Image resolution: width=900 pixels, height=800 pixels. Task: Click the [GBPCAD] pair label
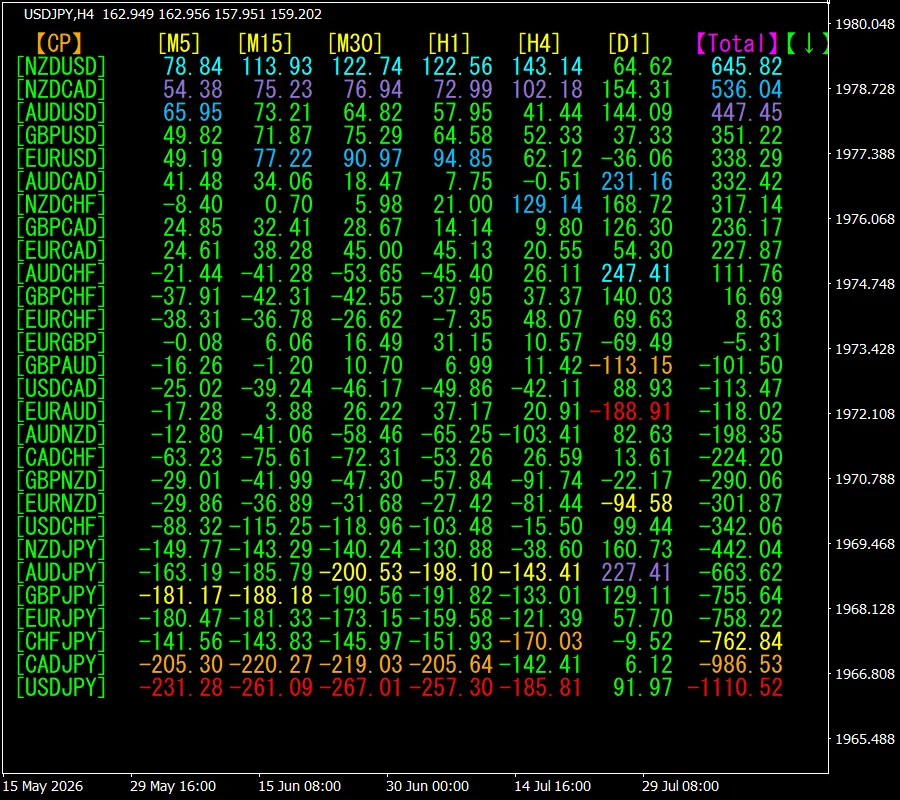[61, 227]
